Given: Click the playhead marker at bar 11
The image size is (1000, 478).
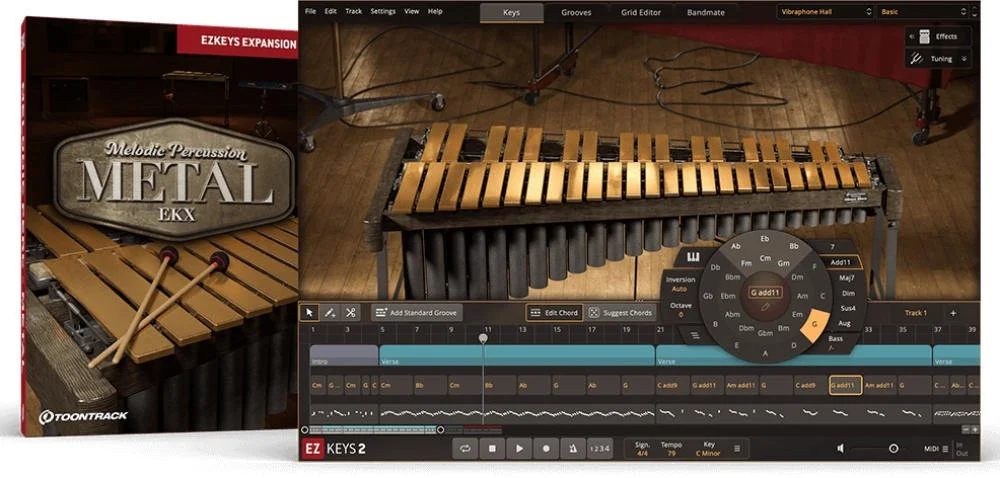Looking at the screenshot, I should click(483, 338).
